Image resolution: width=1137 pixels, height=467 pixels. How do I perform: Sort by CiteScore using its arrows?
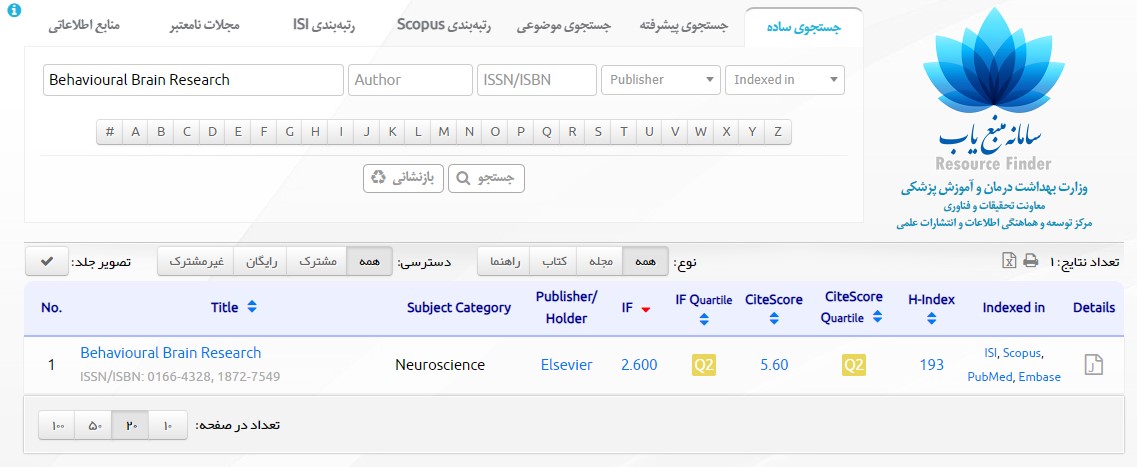point(774,320)
